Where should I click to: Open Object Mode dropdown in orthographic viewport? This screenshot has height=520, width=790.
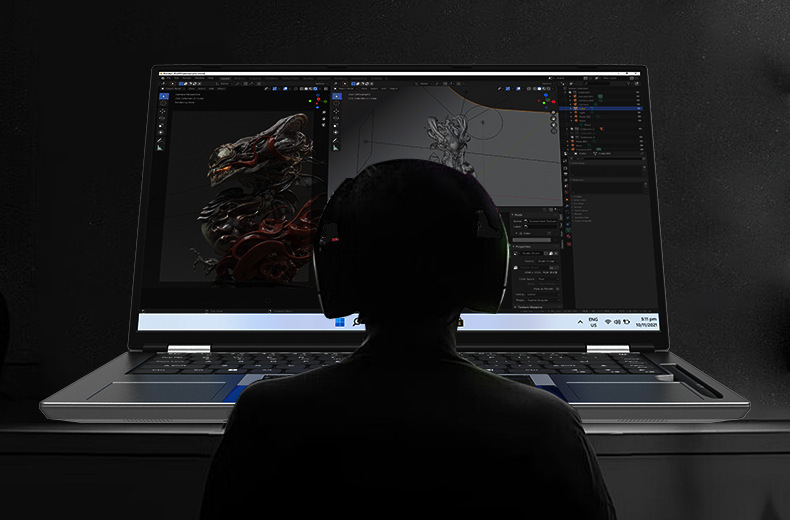[346, 89]
